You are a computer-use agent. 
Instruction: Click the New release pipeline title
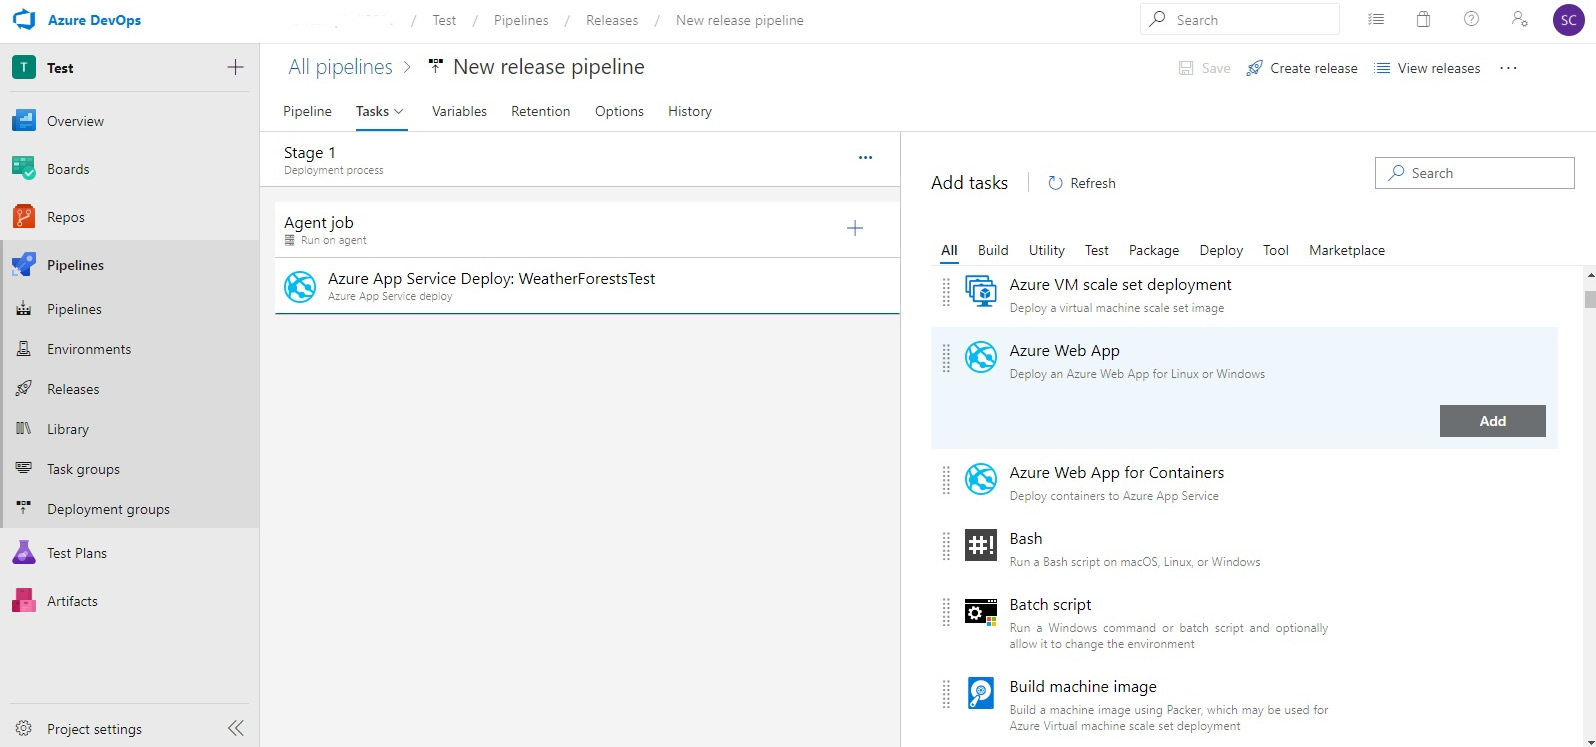[549, 67]
